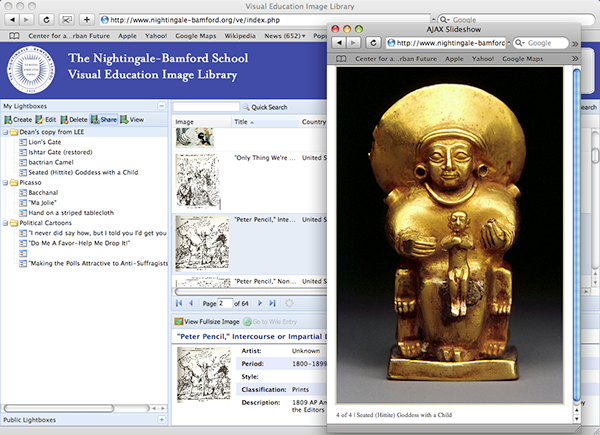Click the add bookmark plus button
This screenshot has height=435, width=600.
pyautogui.click(x=87, y=20)
